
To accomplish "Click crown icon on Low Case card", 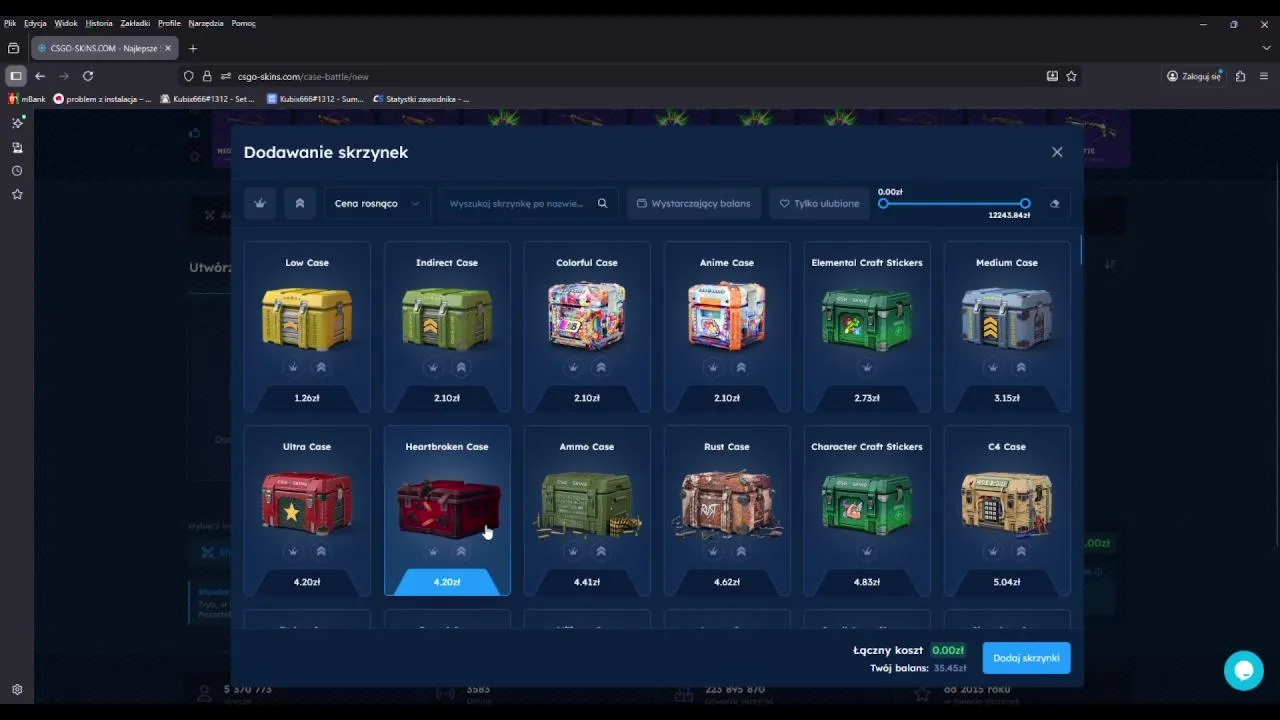I will click(293, 367).
